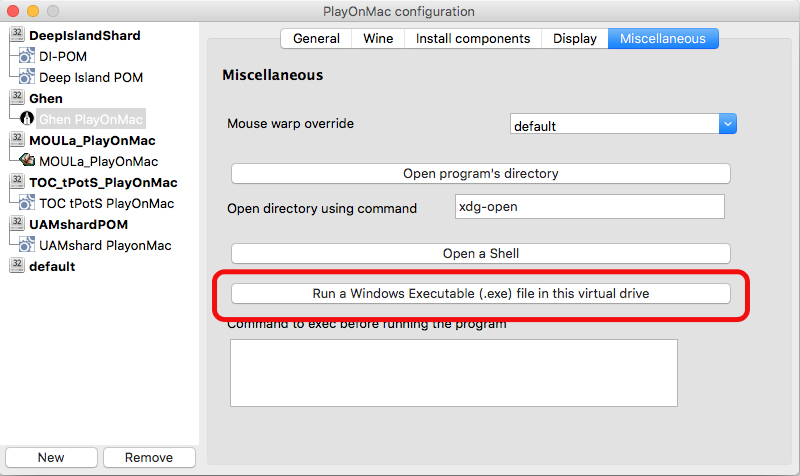Click the xdg-open command field
800x476 pixels.
tap(589, 207)
